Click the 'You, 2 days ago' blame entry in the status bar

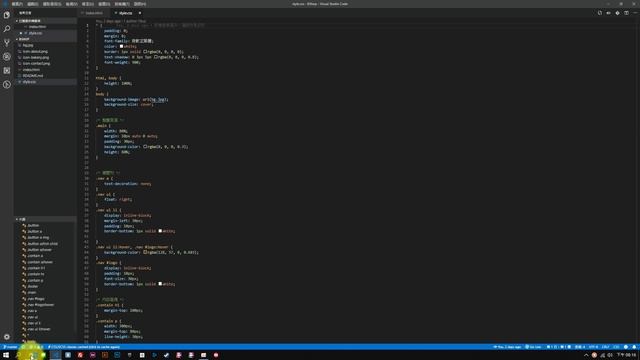tap(507, 347)
